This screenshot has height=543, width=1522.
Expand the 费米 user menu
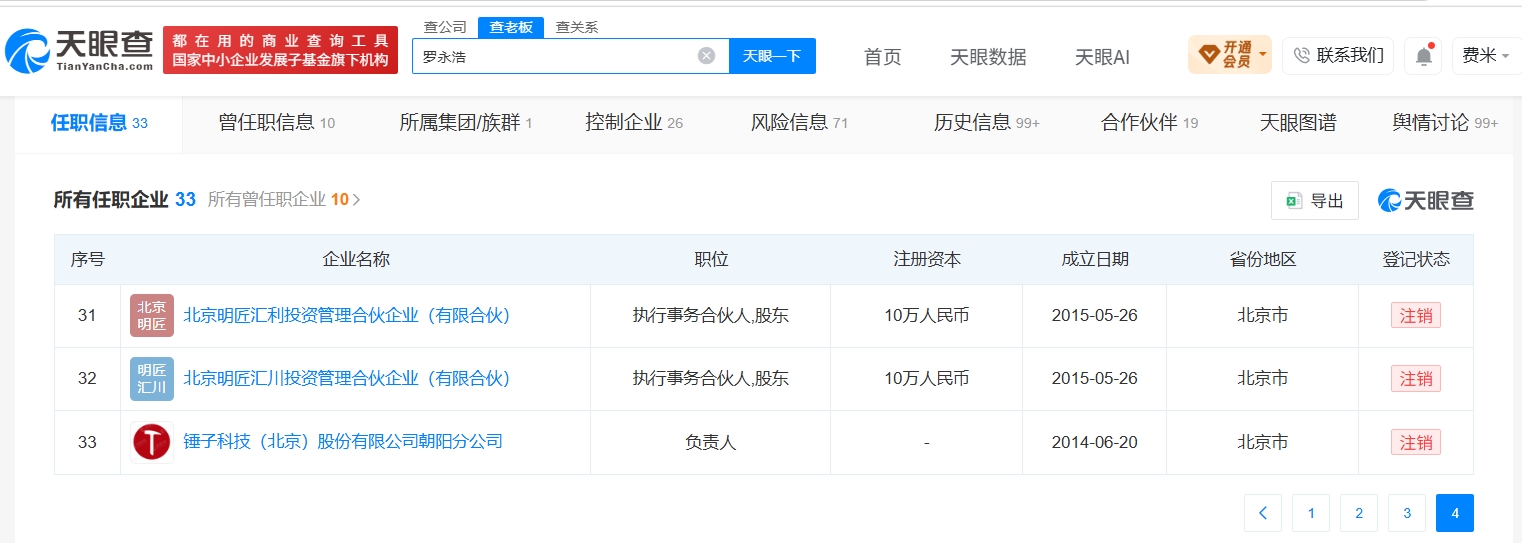point(1487,55)
